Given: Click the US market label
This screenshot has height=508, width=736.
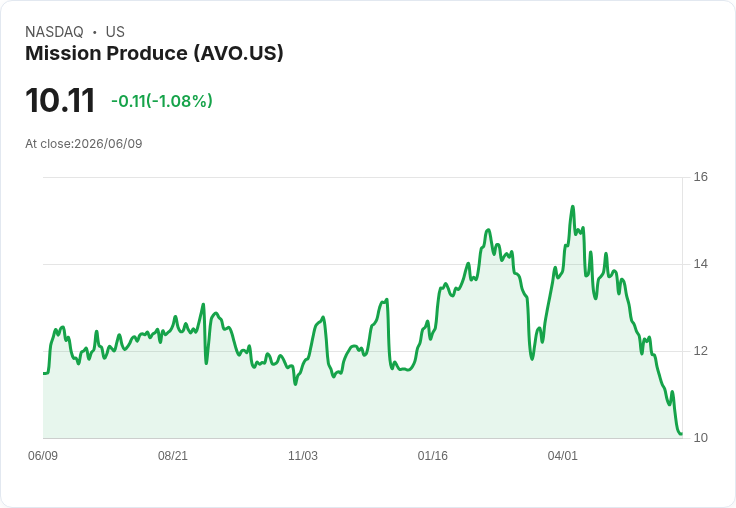Looking at the screenshot, I should pyautogui.click(x=115, y=32).
